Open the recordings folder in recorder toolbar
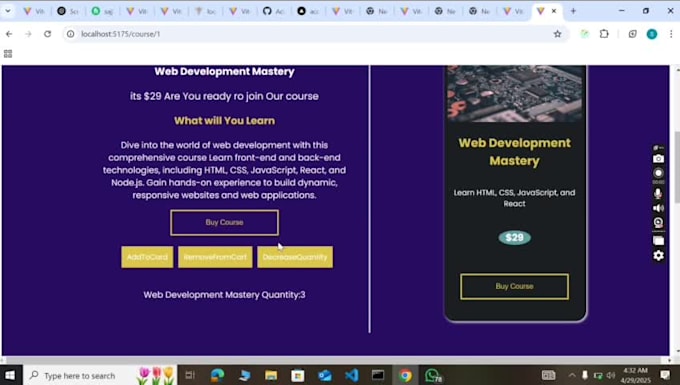 tap(658, 241)
